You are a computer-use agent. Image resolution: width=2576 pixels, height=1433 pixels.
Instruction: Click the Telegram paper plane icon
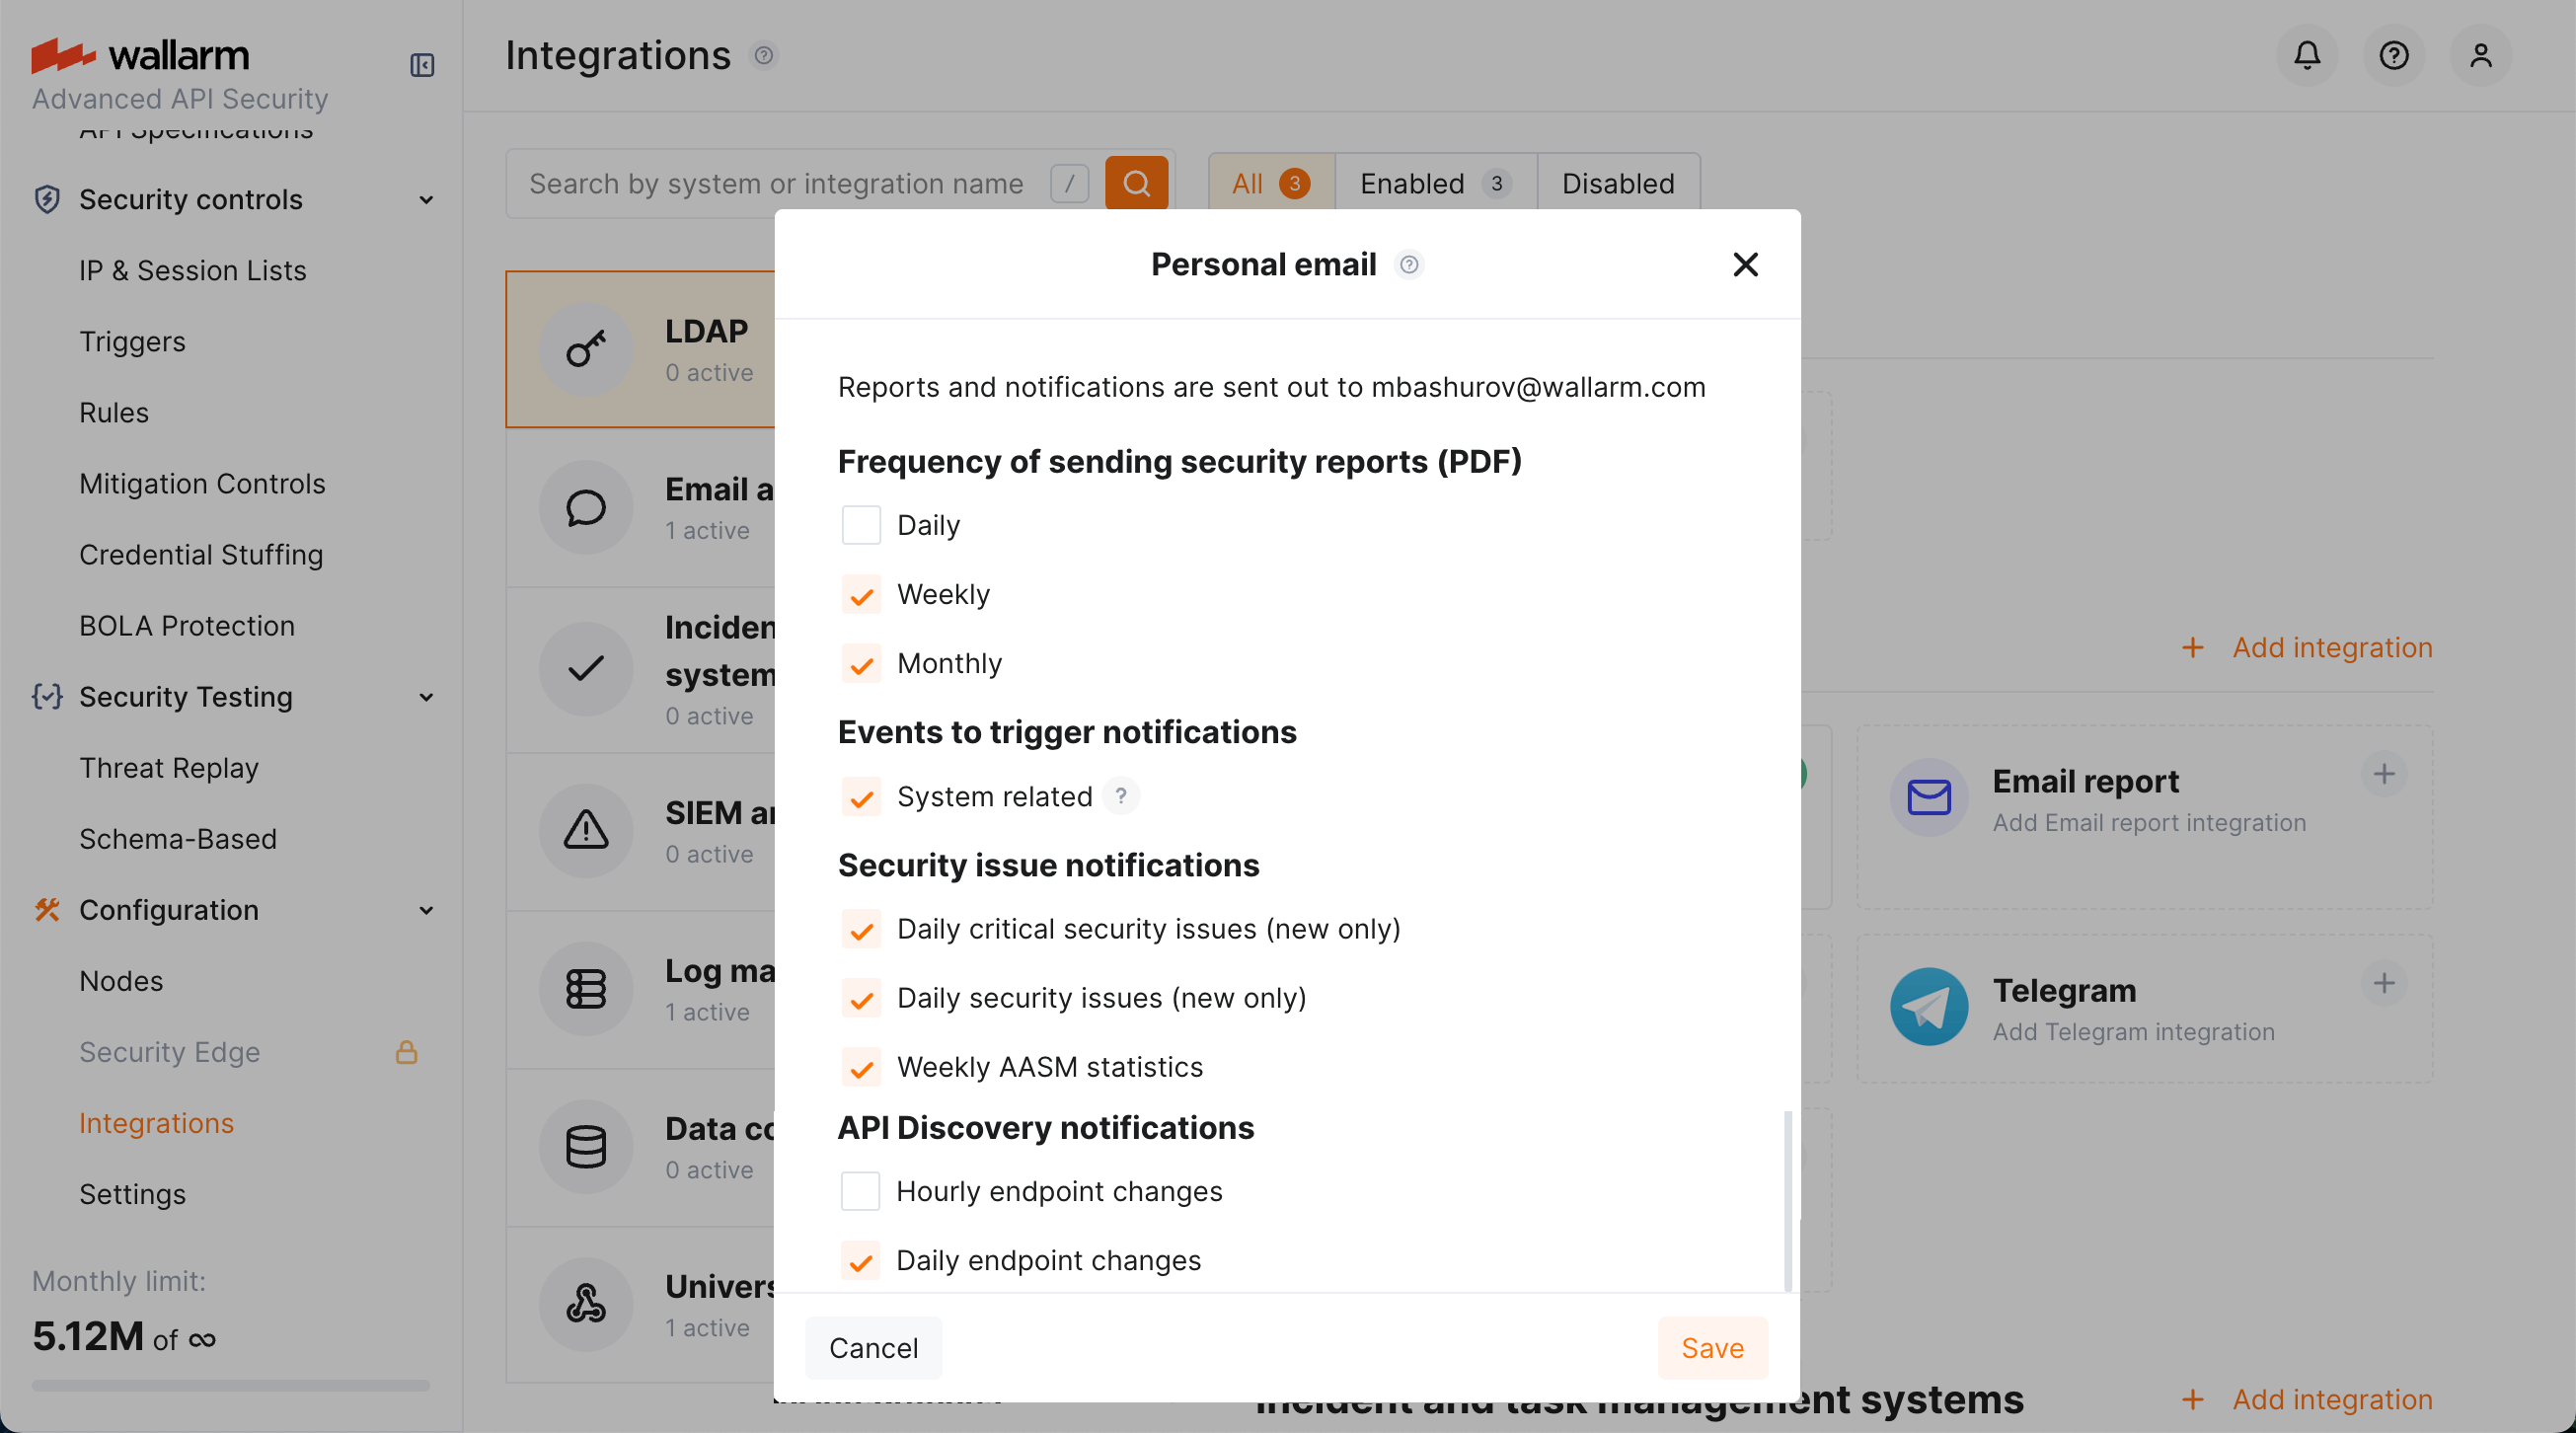(x=1928, y=1006)
